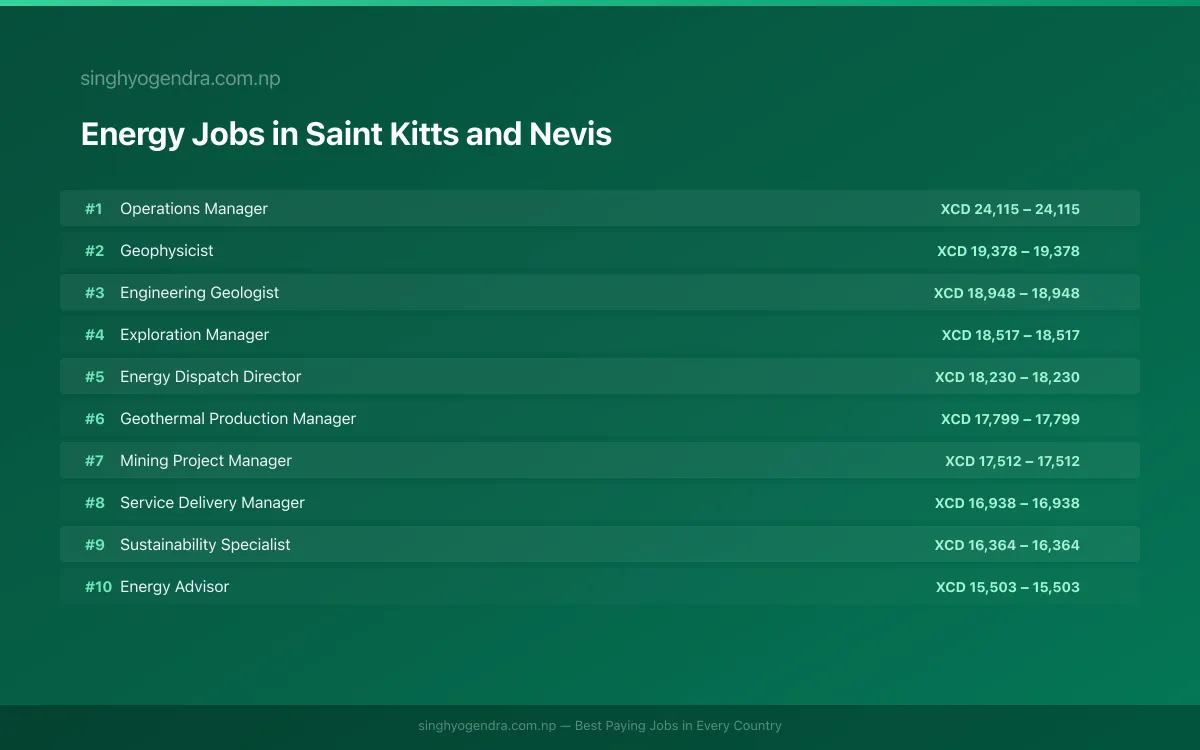This screenshot has width=1200, height=750.
Task: Click the '#1' rank number
Action: [x=93, y=209]
